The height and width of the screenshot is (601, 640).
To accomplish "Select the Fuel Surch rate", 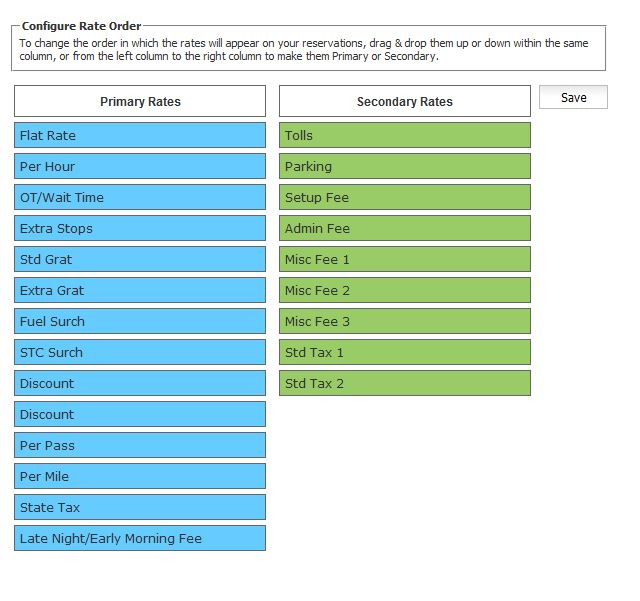I will (140, 321).
